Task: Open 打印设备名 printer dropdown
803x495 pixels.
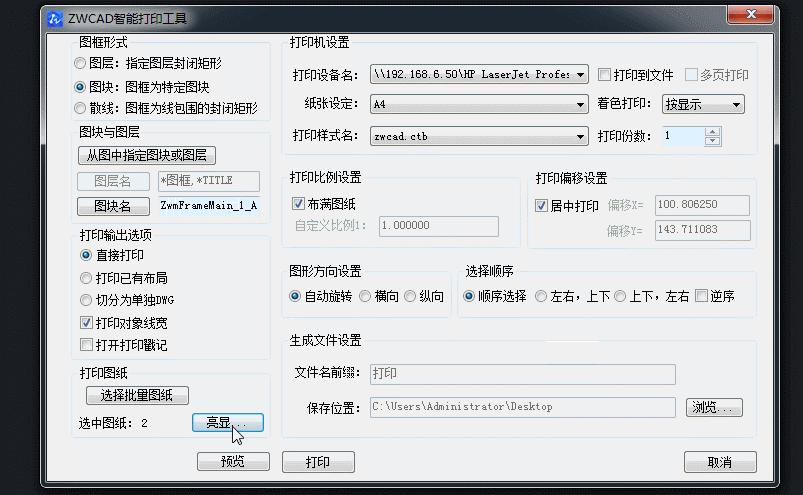Action: click(x=479, y=75)
